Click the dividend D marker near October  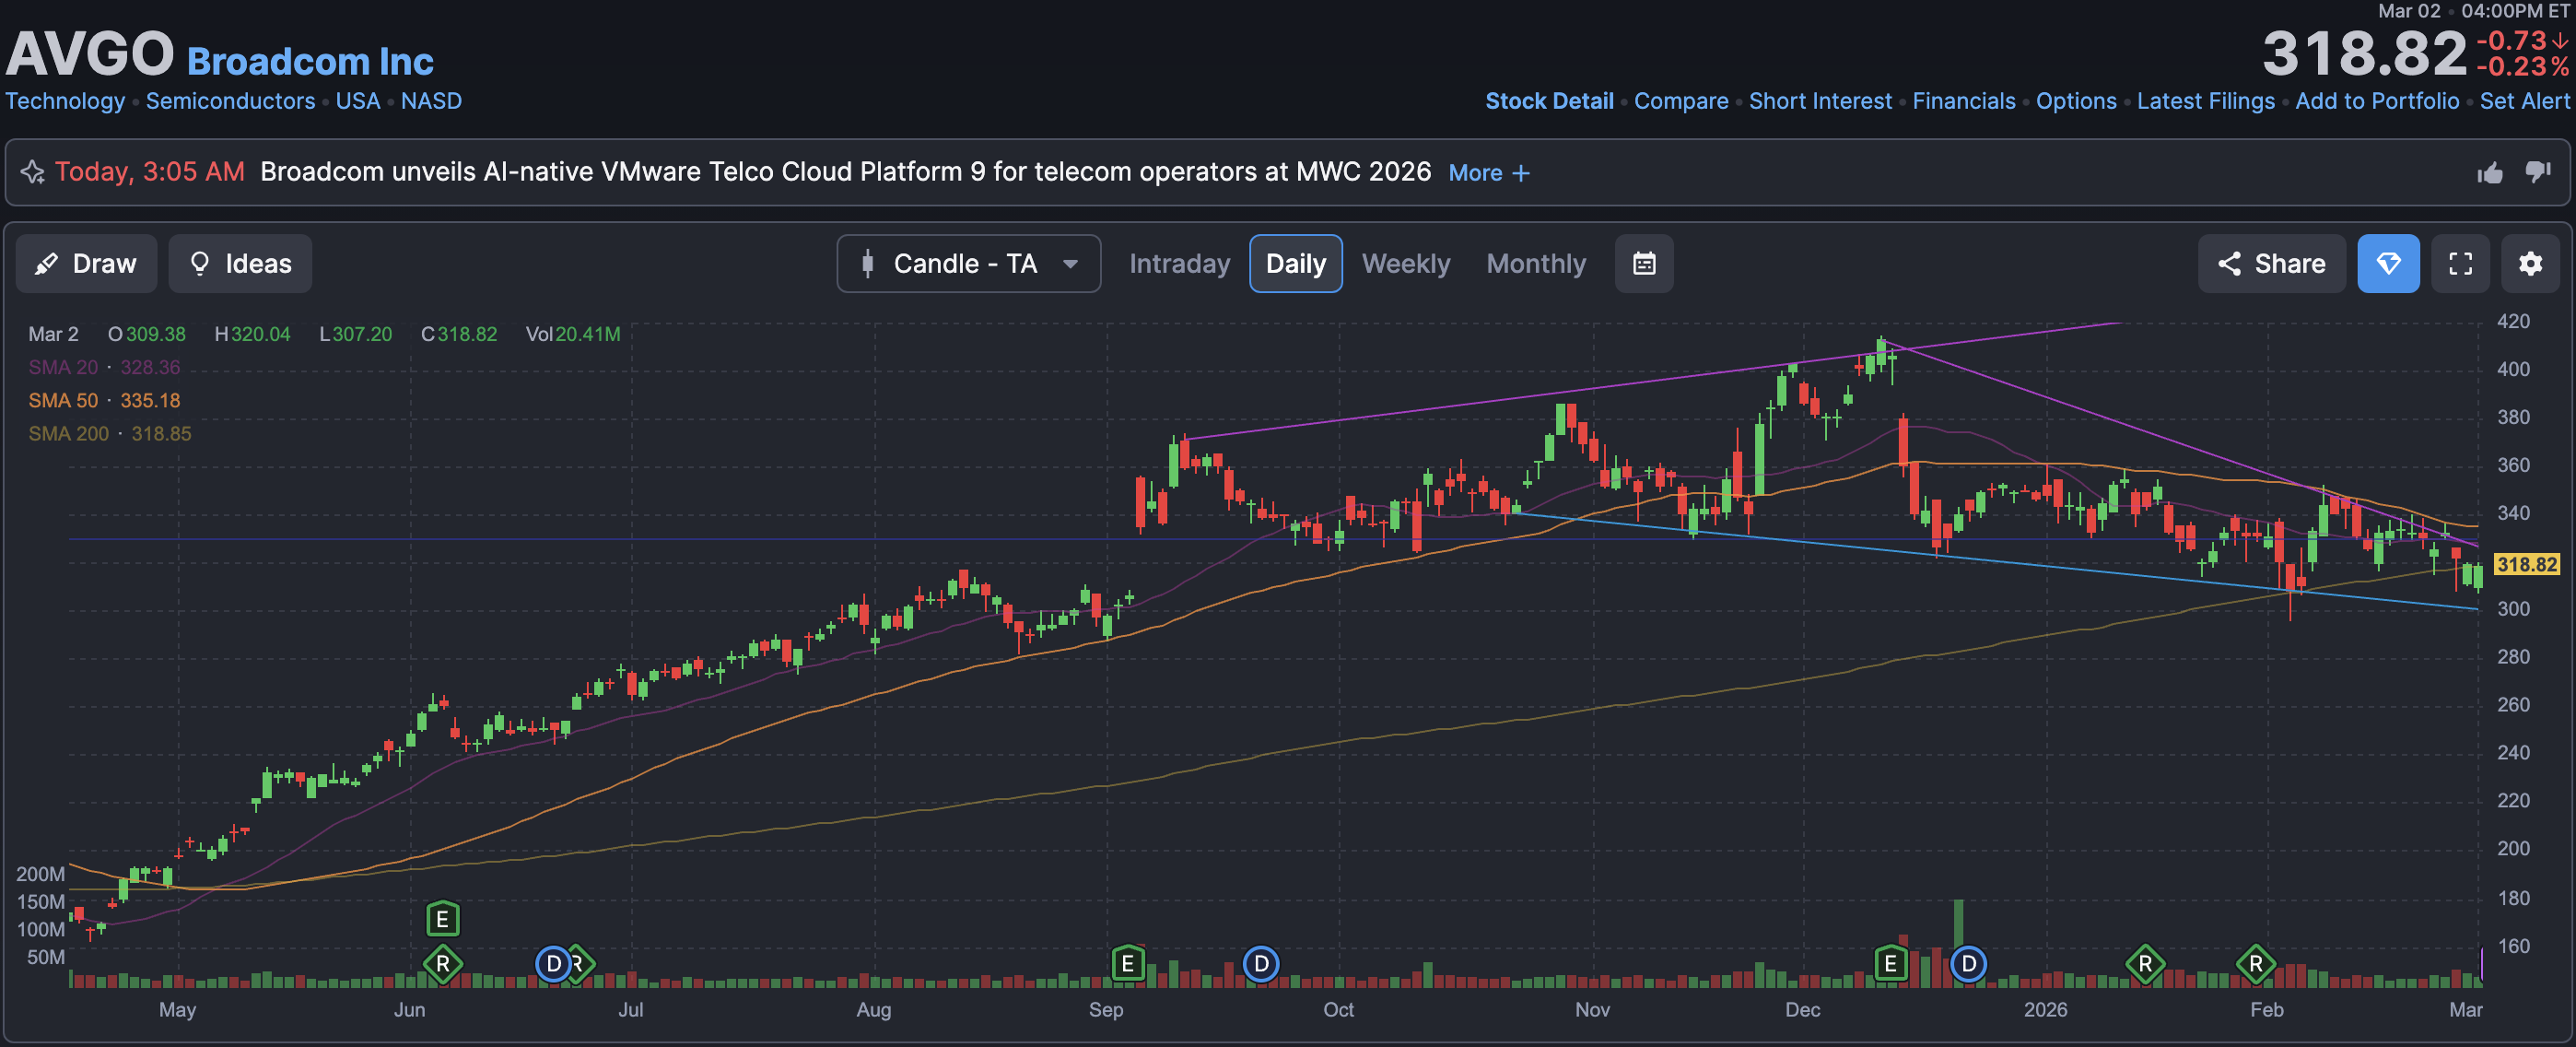1261,964
